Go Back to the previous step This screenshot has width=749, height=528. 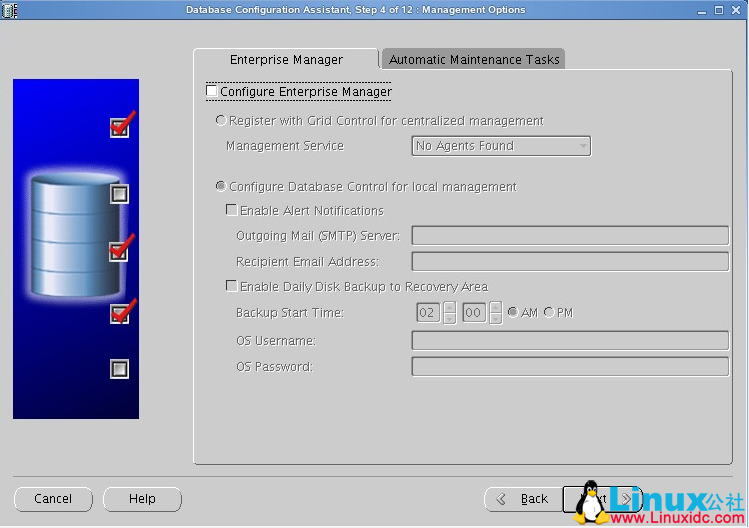coord(522,499)
